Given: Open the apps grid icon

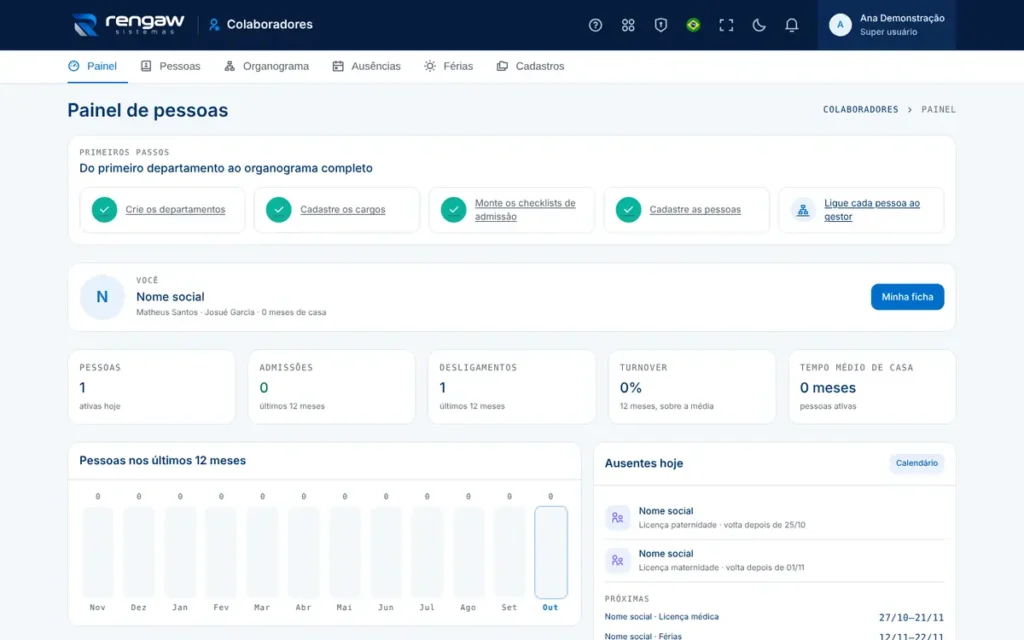Looking at the screenshot, I should coord(628,25).
